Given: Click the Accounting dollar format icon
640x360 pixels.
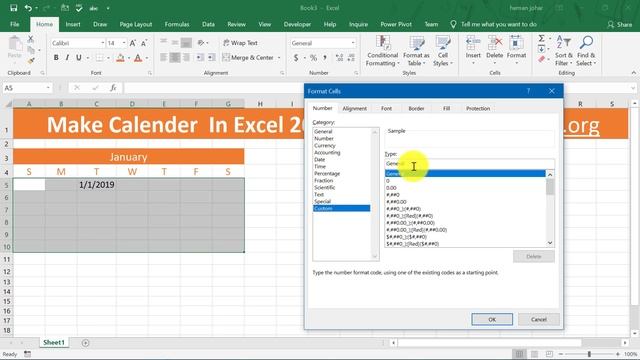Looking at the screenshot, I should (296, 58).
